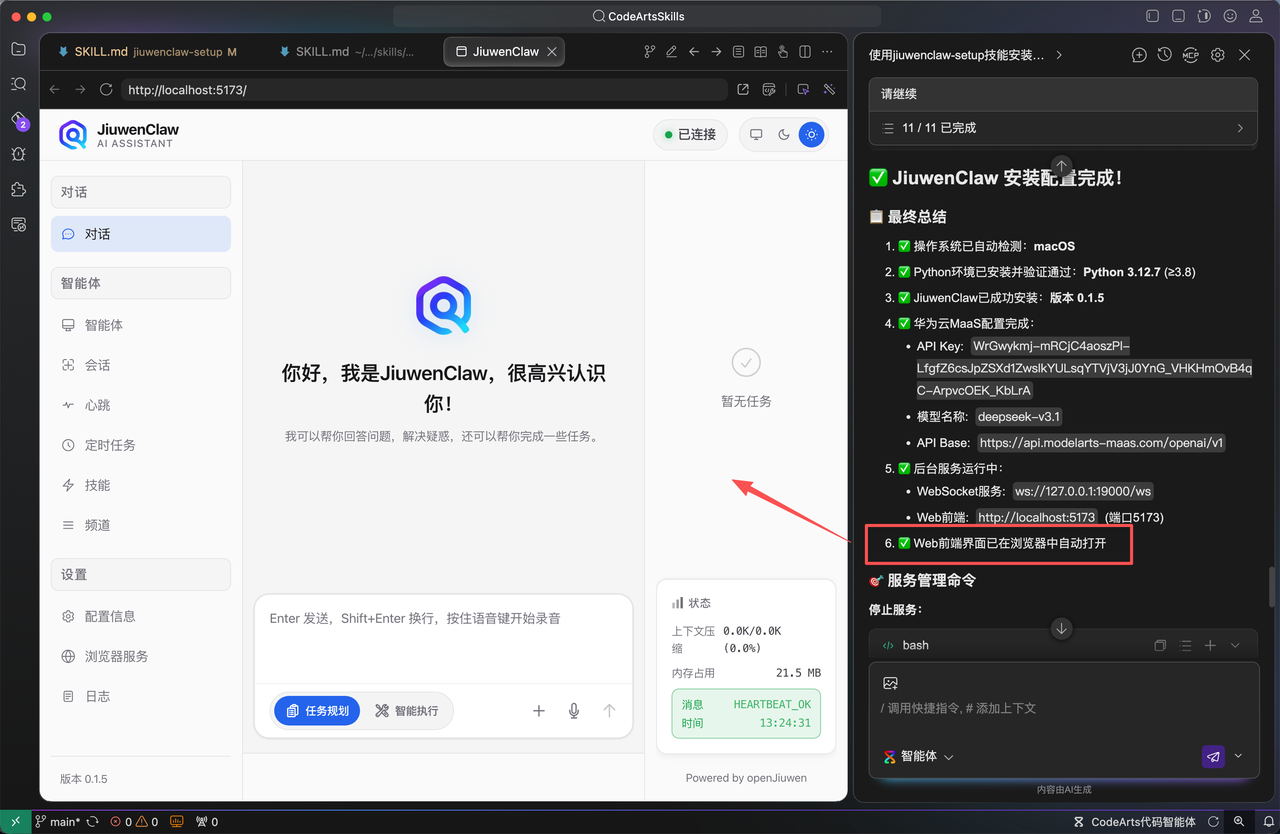Select 对话 item in JiuwenClaw sidebar

141,234
